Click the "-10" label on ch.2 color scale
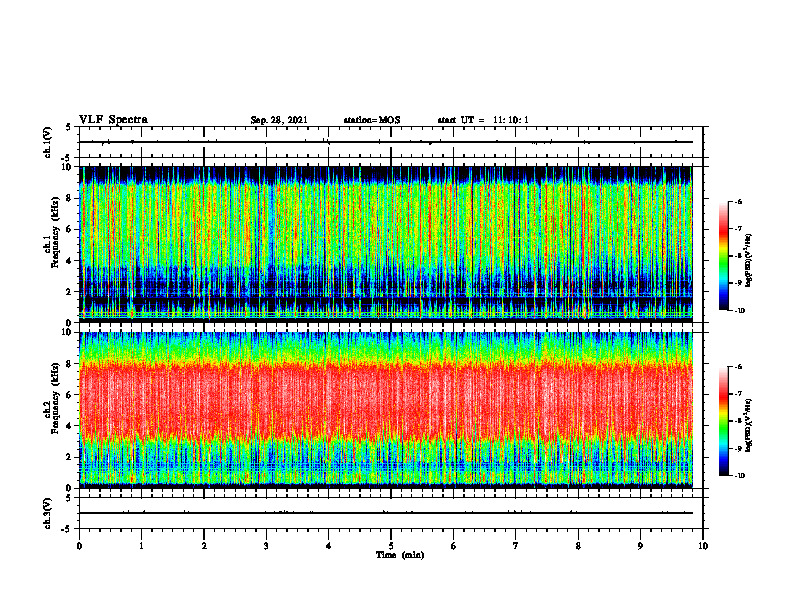The height and width of the screenshot is (612, 792). 740,476
